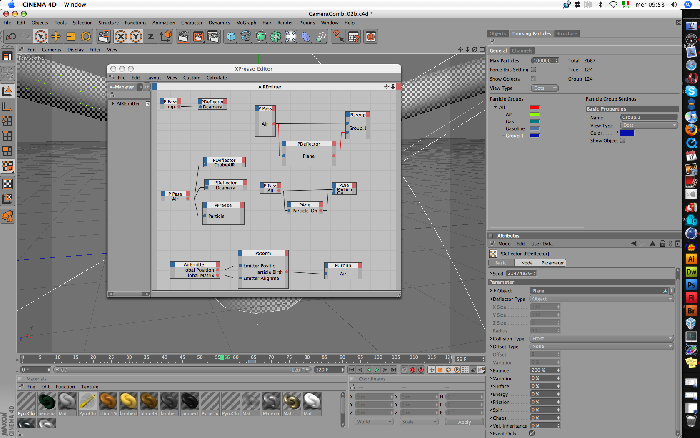Click the Model mode icon in the left sidebar
Viewport: 700px width, 438px height.
8,91
